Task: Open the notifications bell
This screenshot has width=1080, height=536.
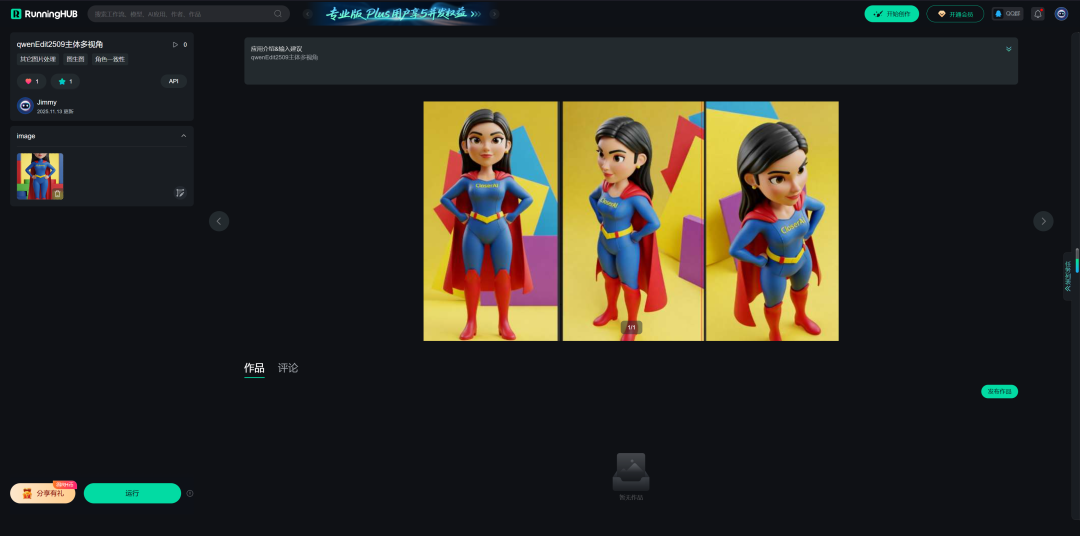Action: coord(1038,14)
